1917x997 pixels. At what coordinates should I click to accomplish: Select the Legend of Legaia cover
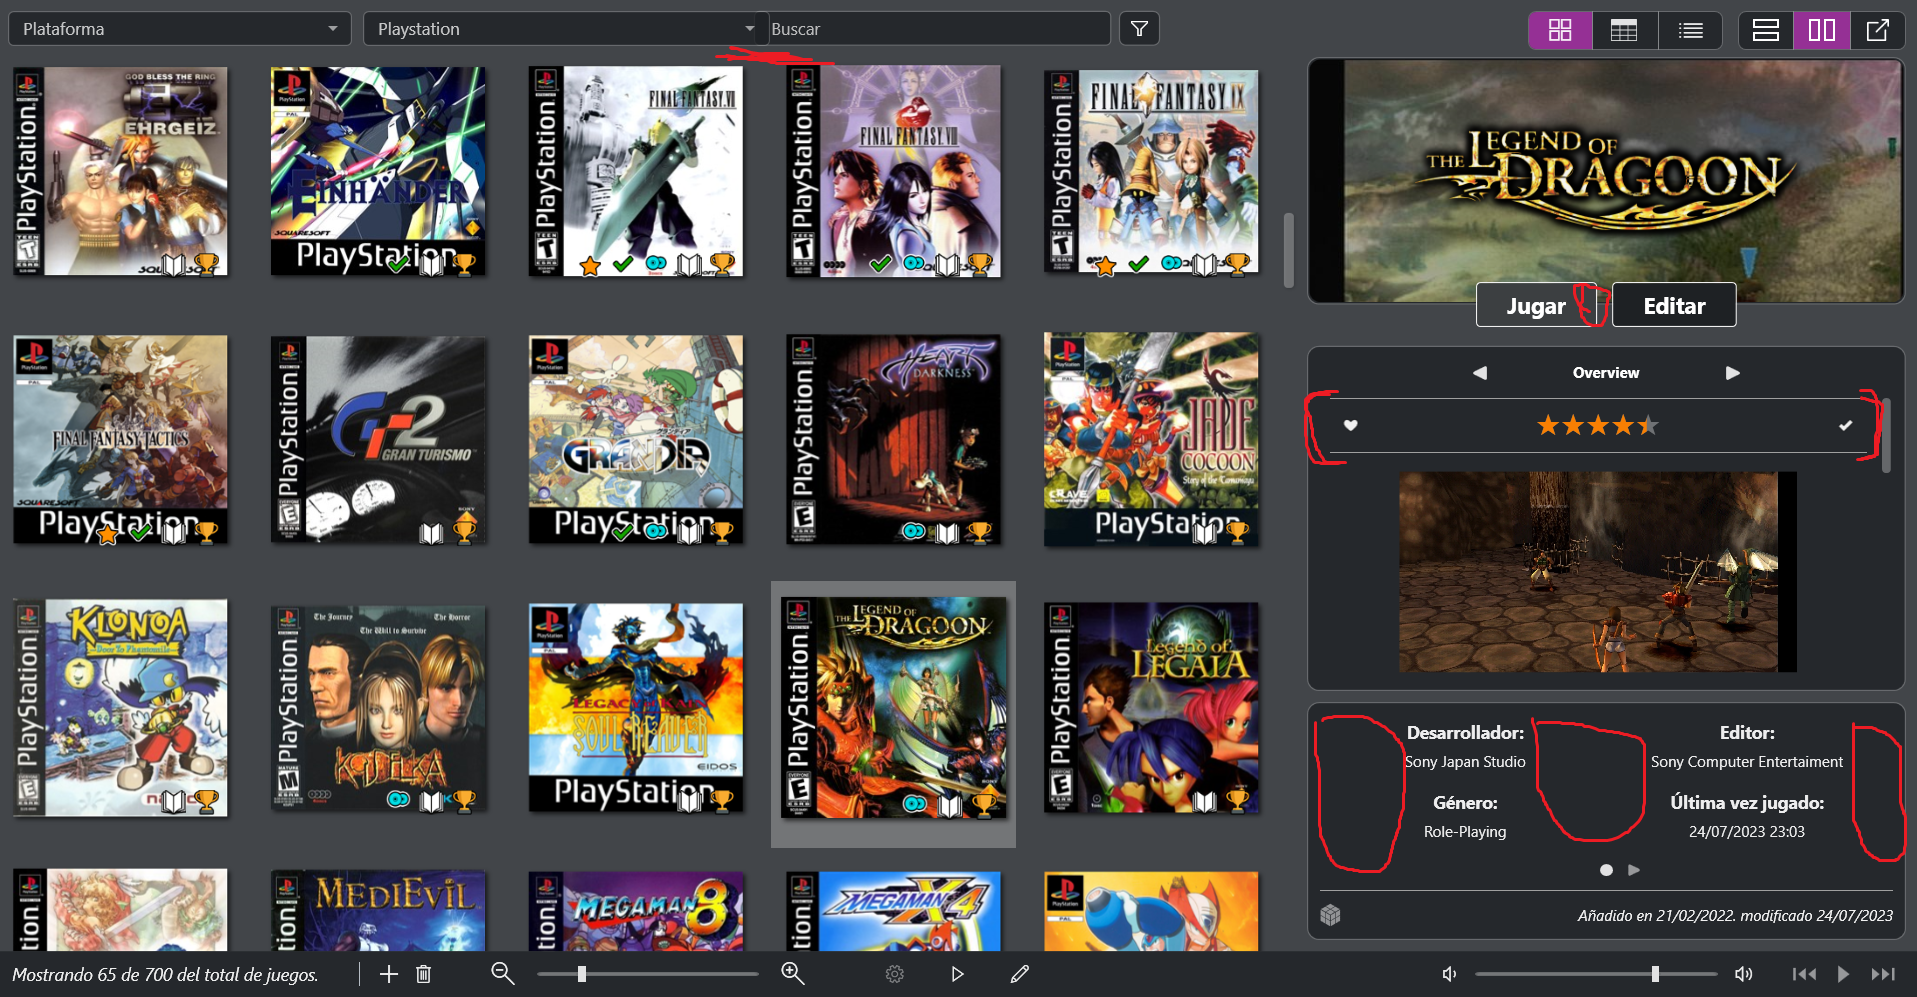(x=1152, y=708)
